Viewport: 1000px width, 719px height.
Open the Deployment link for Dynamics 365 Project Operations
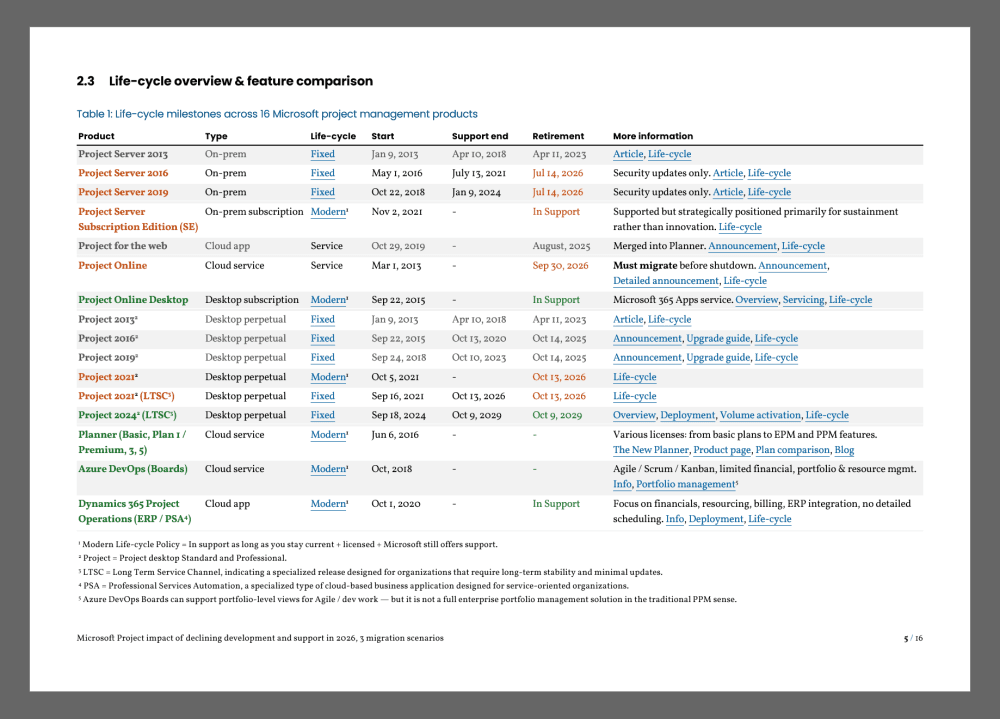pos(716,519)
